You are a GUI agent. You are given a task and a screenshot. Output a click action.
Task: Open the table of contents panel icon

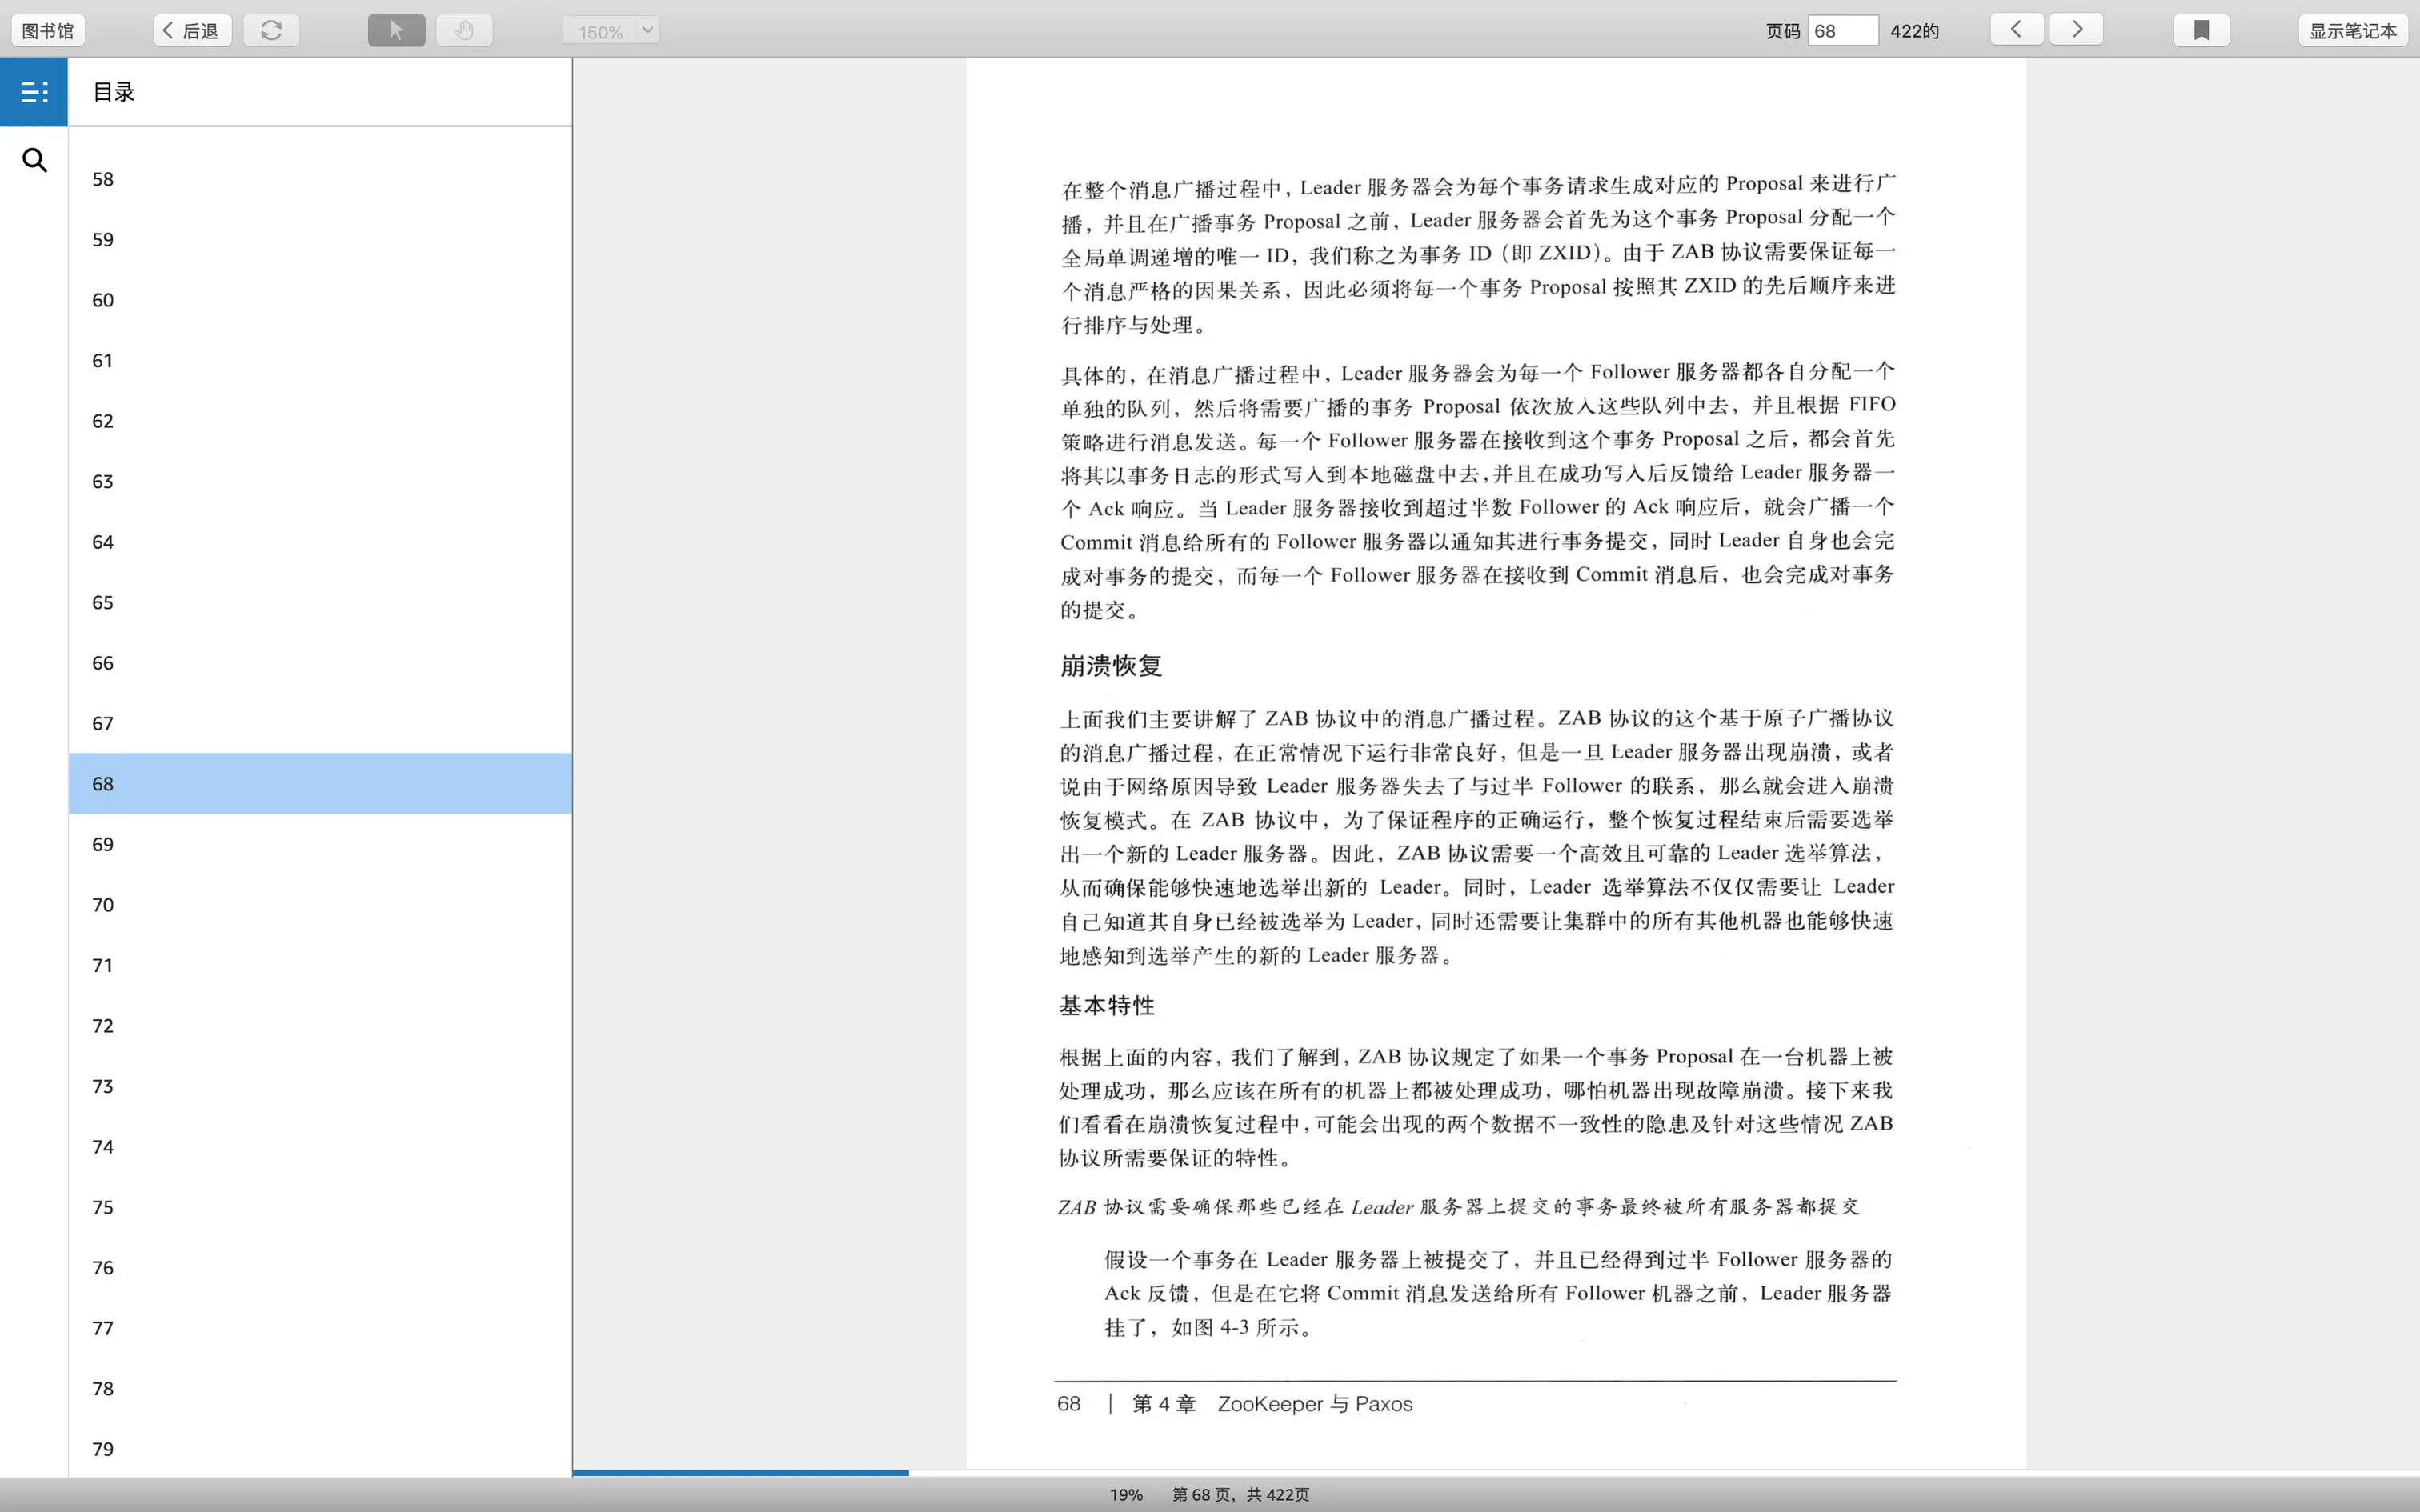(x=34, y=92)
